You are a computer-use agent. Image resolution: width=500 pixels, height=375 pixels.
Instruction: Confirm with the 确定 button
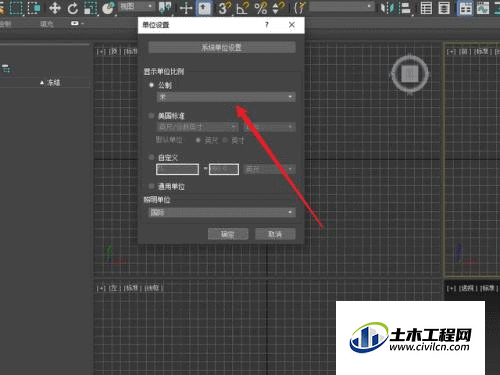[x=228, y=234]
